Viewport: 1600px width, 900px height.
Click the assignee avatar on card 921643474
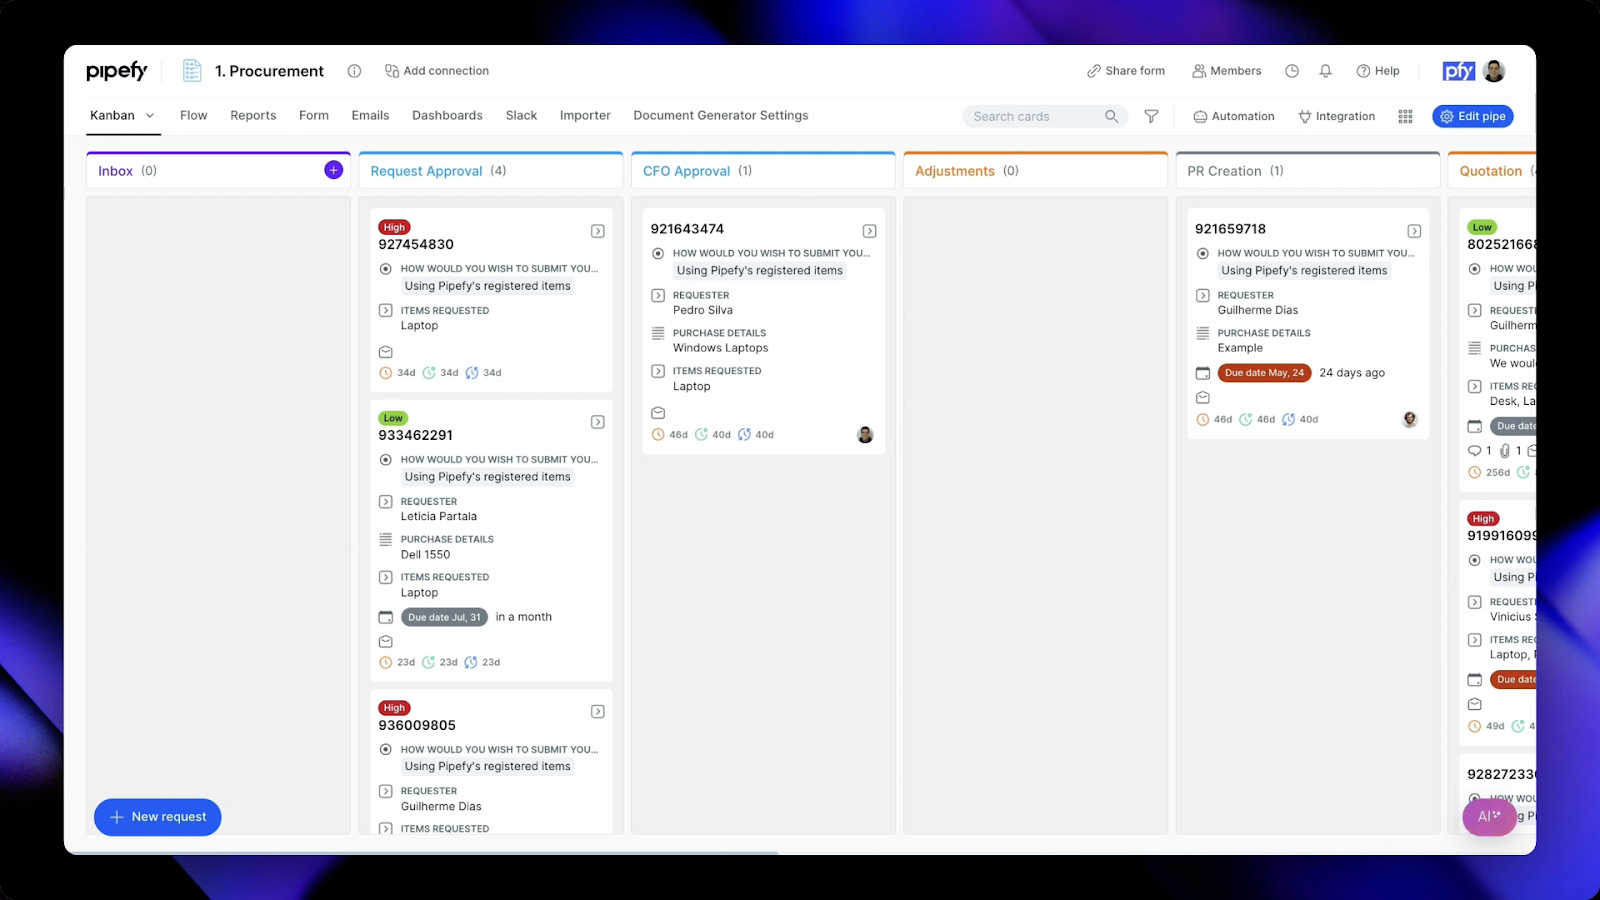[865, 434]
